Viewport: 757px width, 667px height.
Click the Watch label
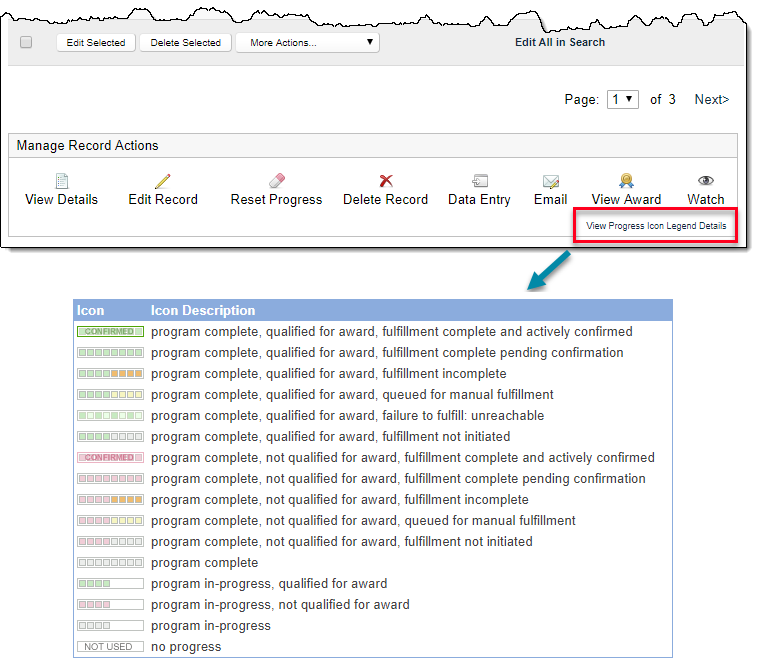pyautogui.click(x=706, y=199)
